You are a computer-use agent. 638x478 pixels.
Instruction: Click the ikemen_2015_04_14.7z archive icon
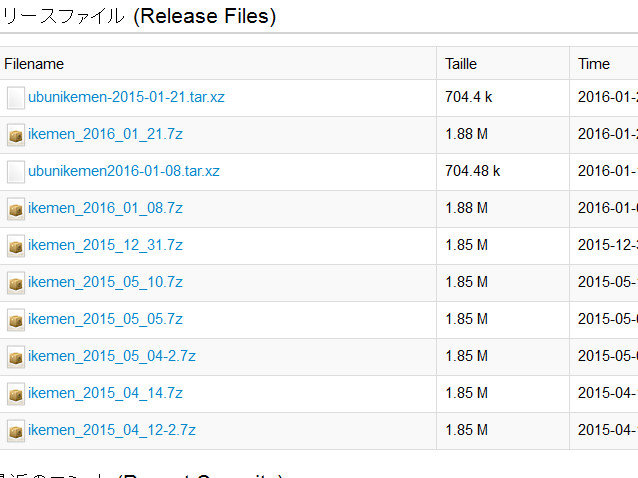point(15,394)
